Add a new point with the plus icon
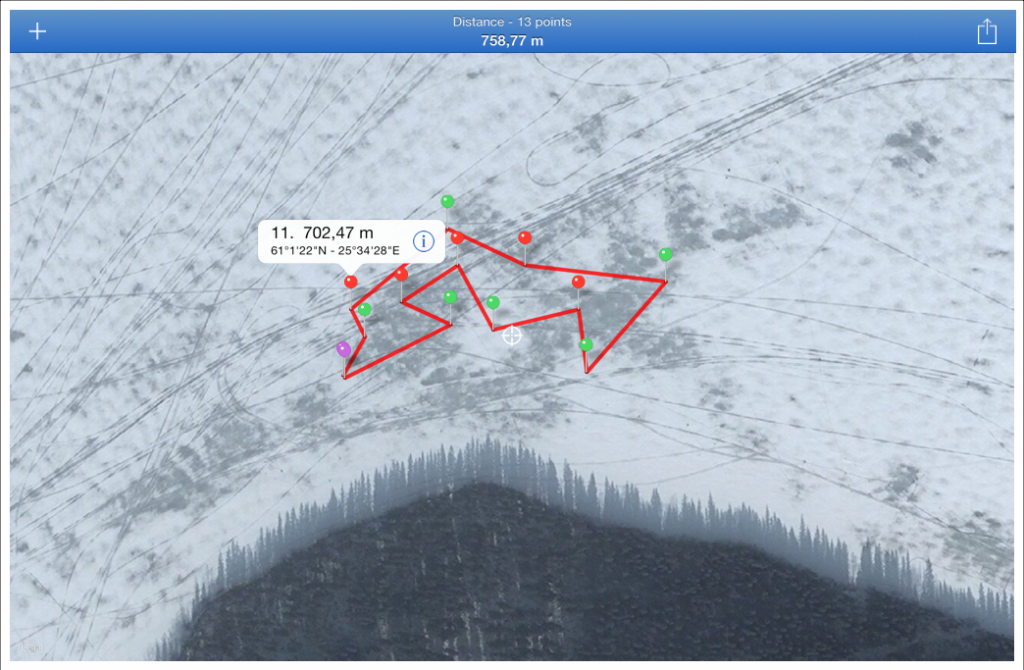Image resolution: width=1024 pixels, height=670 pixels. click(37, 31)
